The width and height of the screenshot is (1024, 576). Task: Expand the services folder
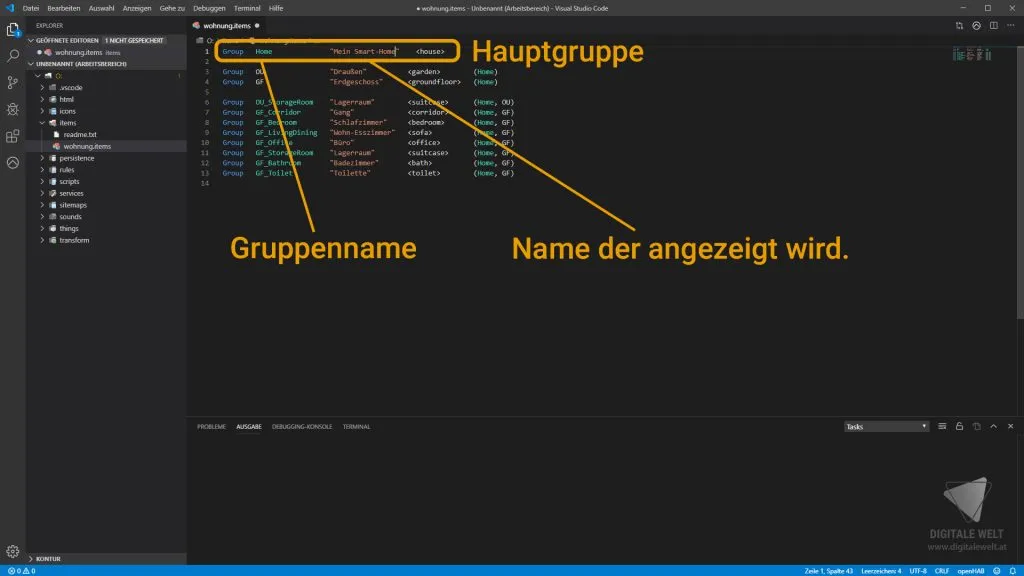coord(71,193)
